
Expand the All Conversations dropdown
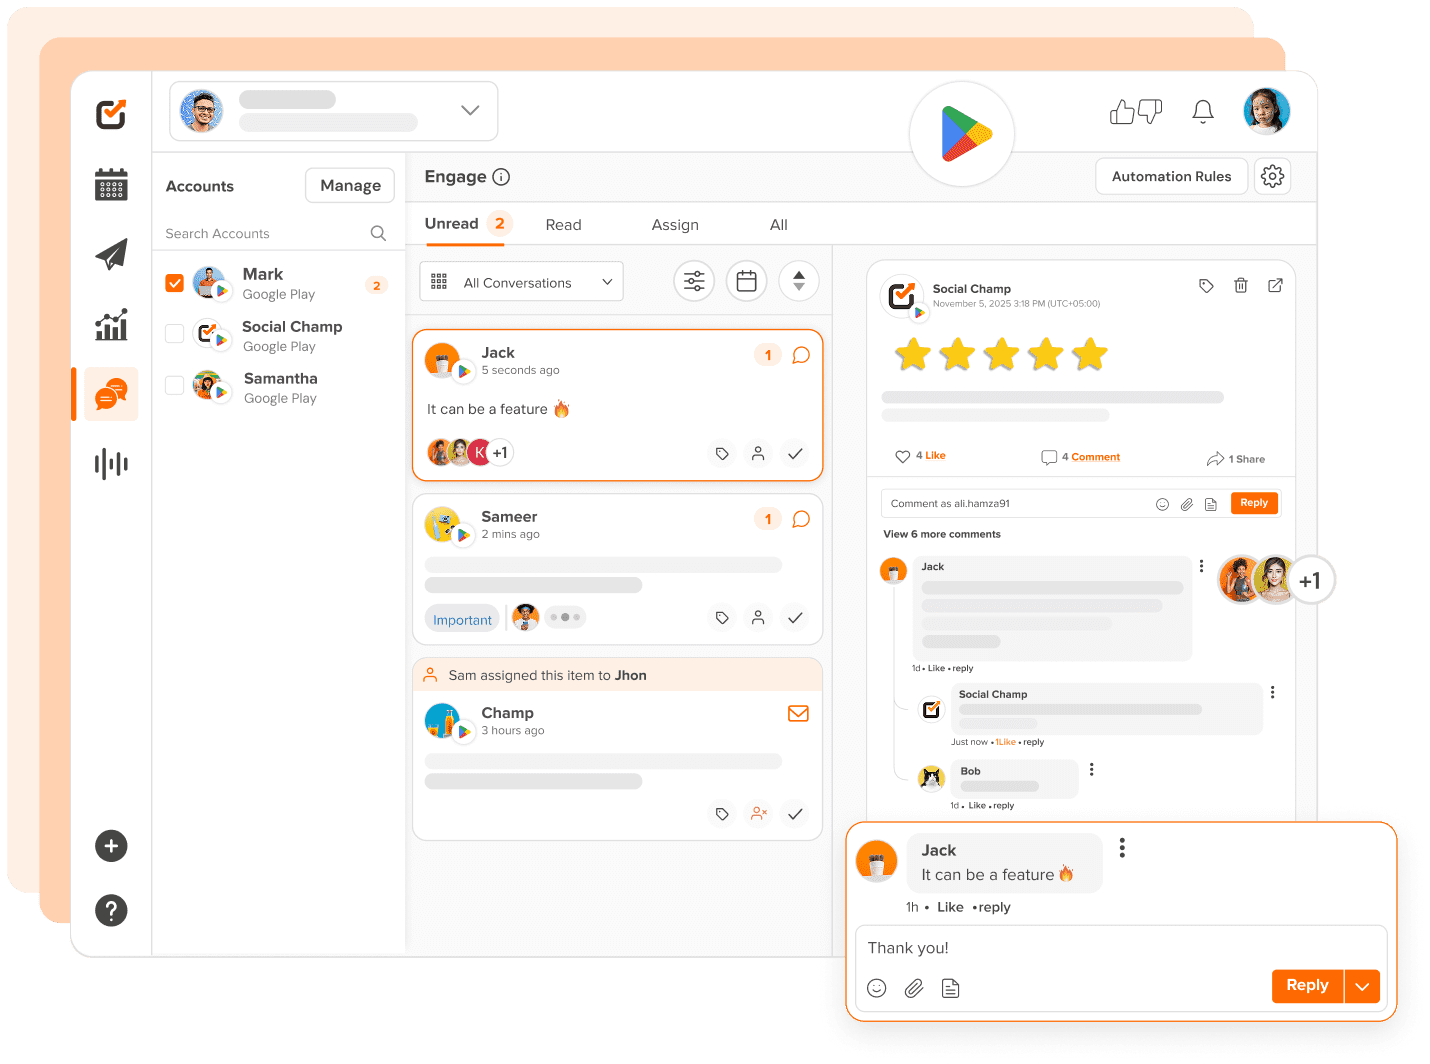coord(521,282)
